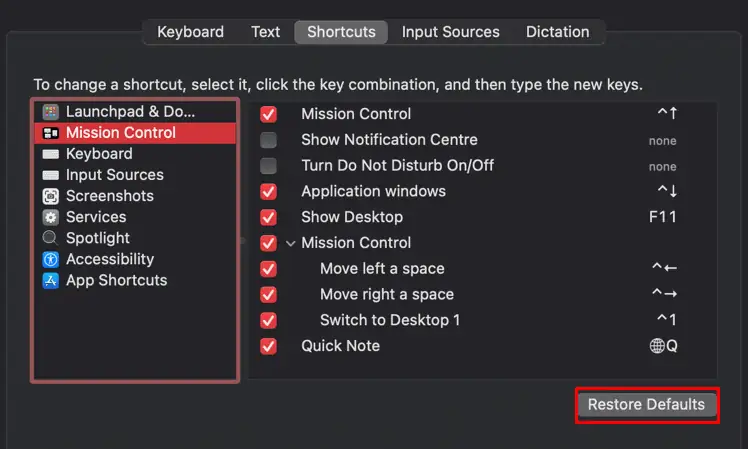Screen dimensions: 748x449
Task: Disable the Show Desktop shortcut checkbox
Action: point(268,218)
